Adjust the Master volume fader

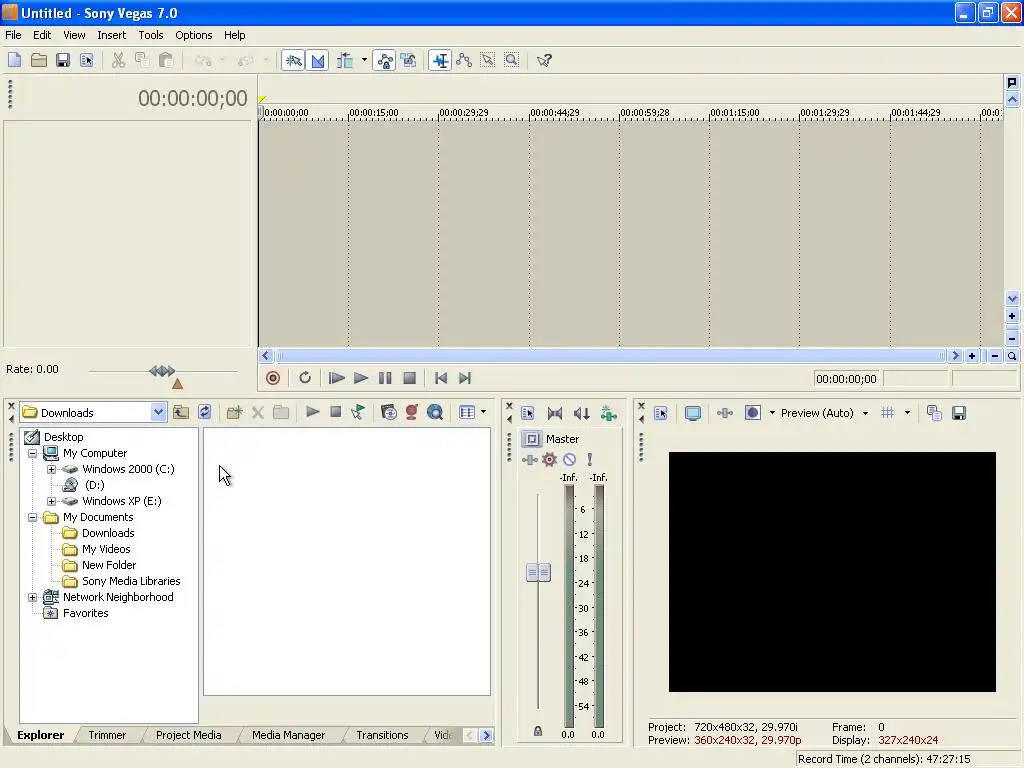(538, 573)
